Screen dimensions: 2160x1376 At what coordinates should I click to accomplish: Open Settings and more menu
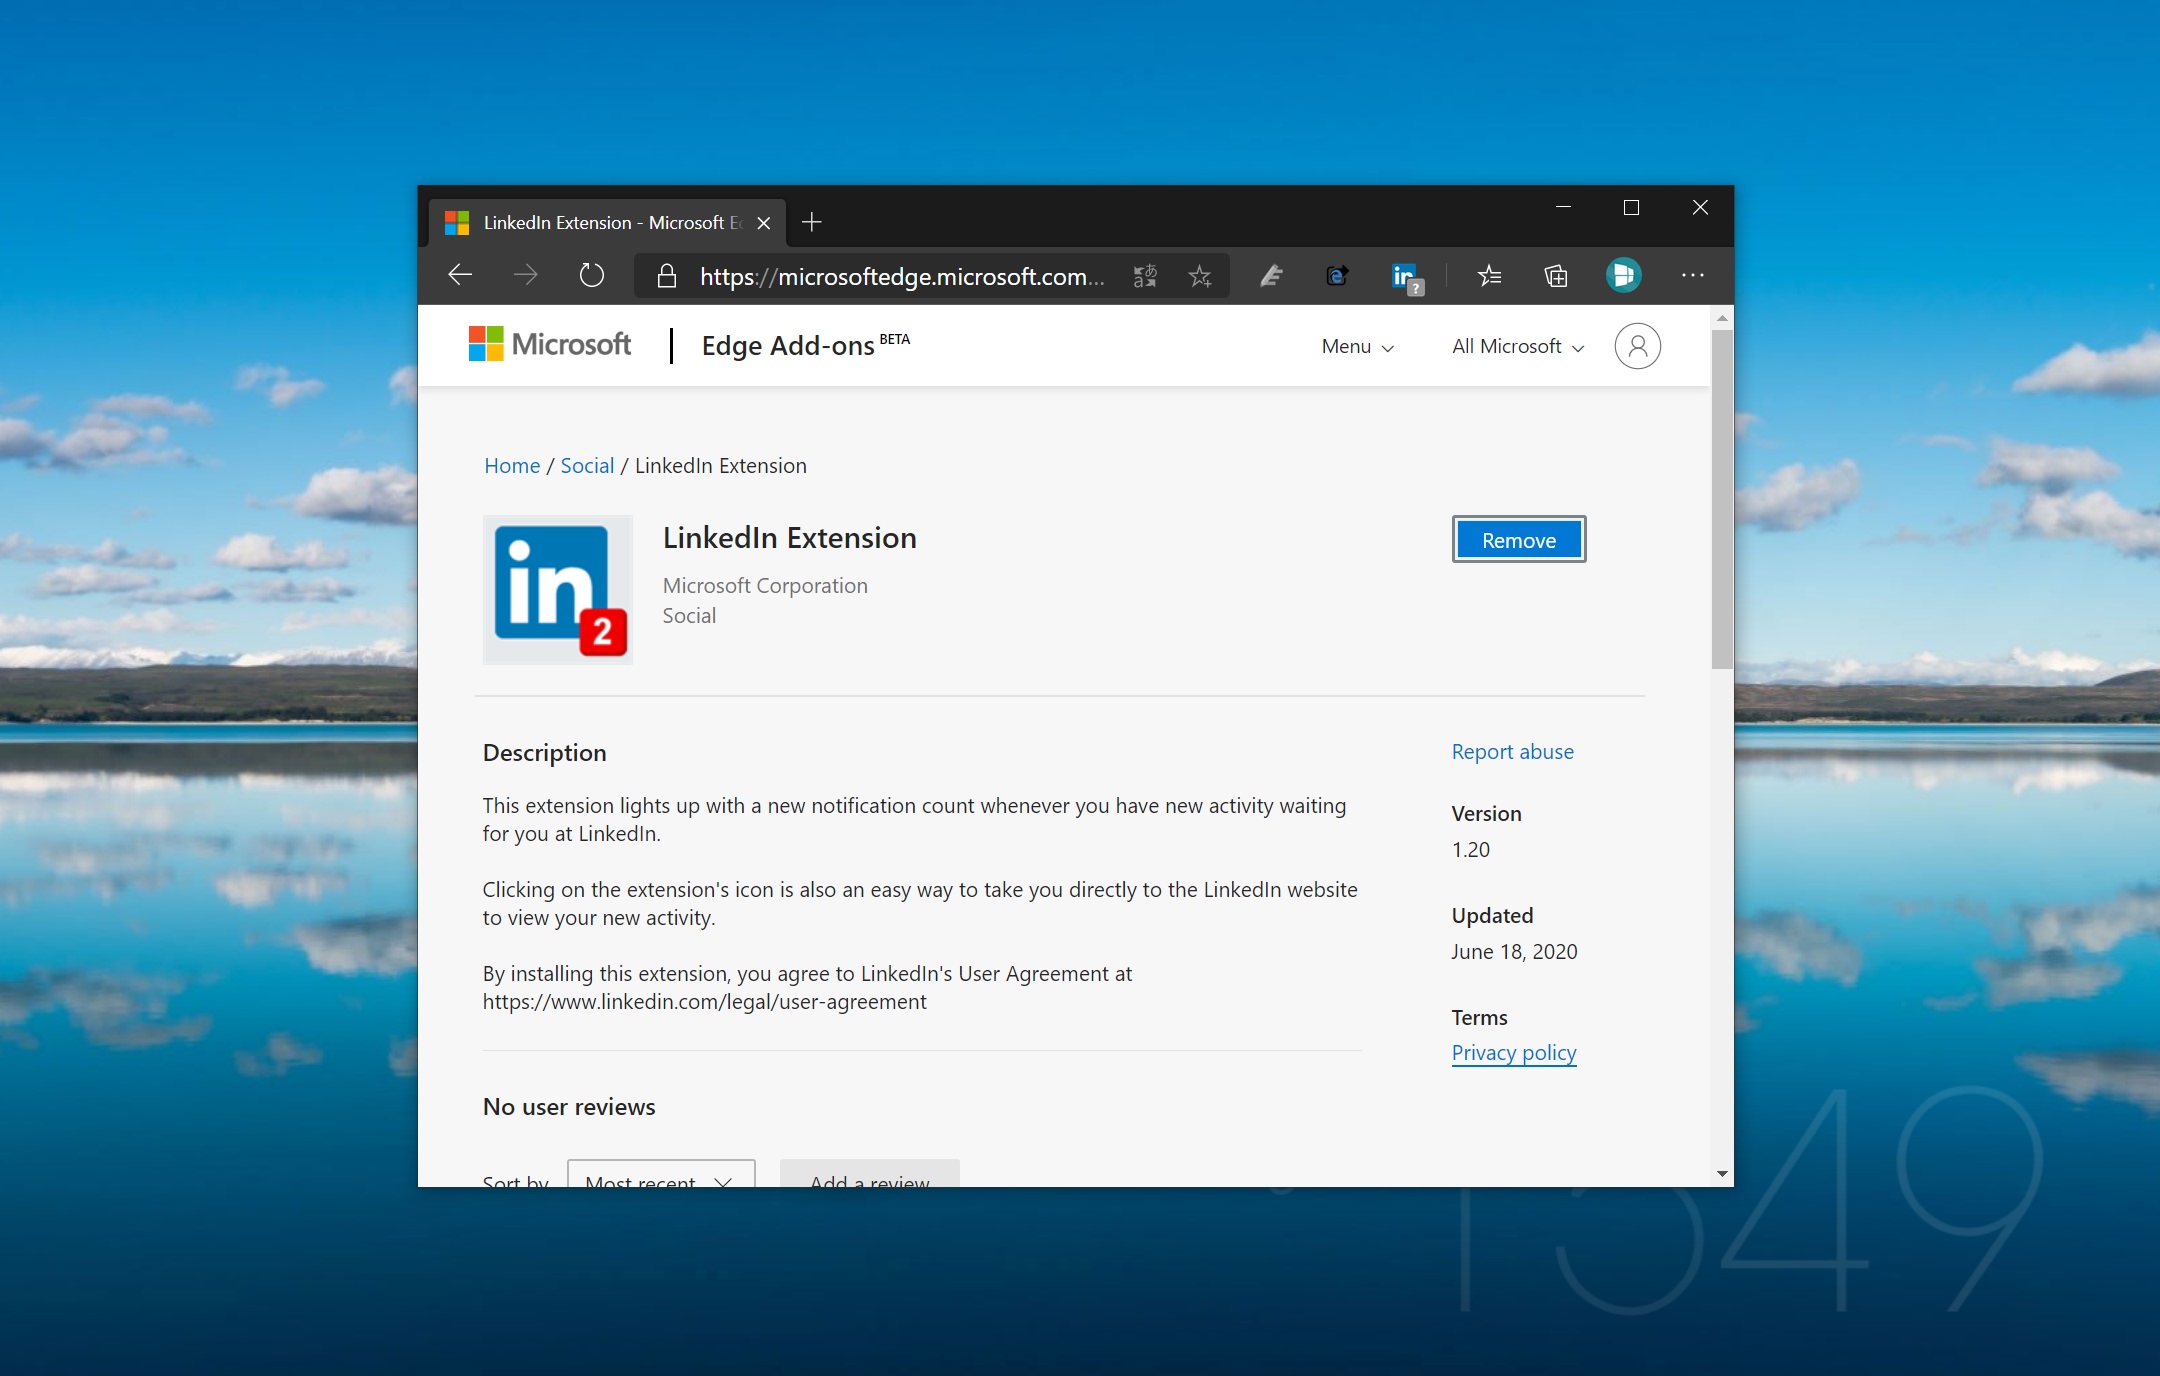(x=1693, y=275)
